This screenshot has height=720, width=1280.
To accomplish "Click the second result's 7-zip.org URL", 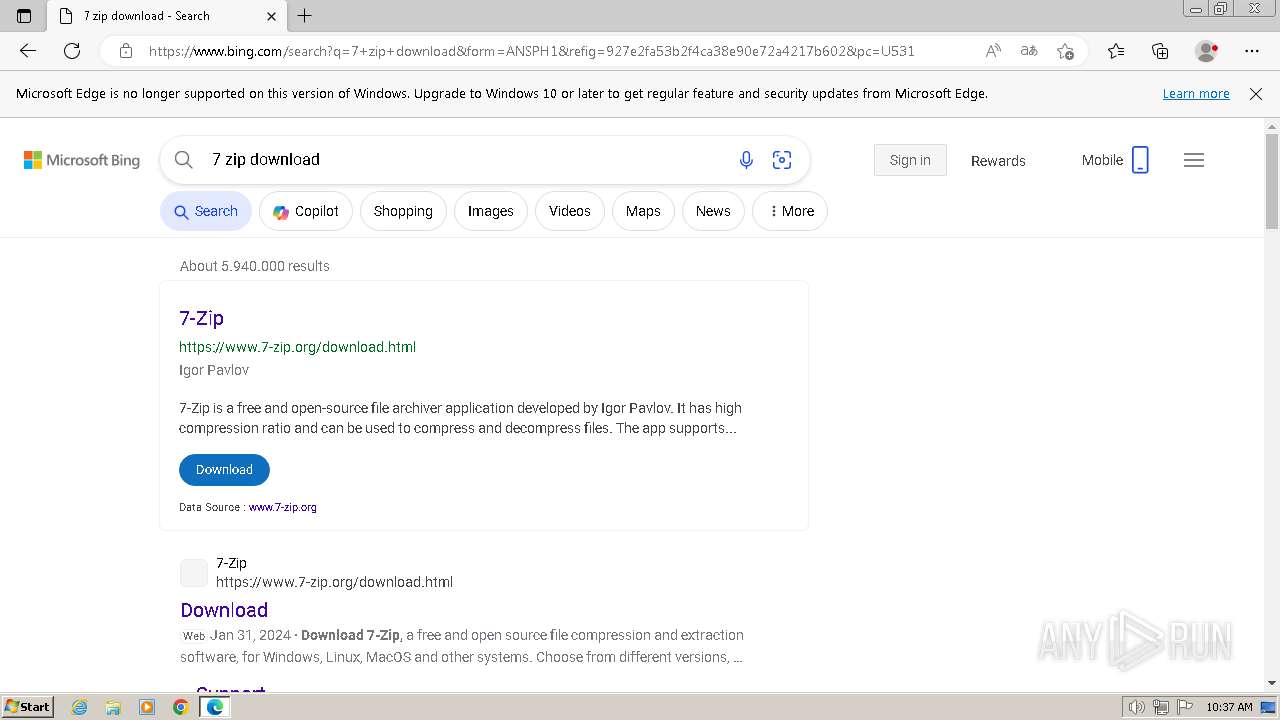I will coord(334,582).
